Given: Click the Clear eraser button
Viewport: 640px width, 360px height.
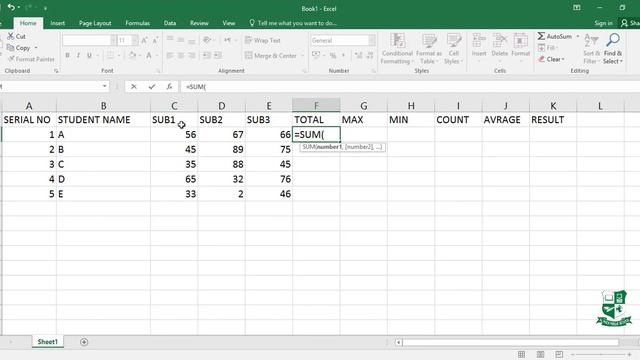Looking at the screenshot, I should [x=551, y=59].
